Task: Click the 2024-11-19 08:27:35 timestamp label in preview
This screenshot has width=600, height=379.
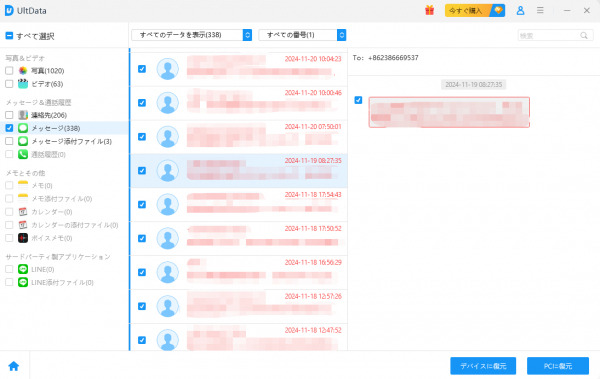Action: point(473,85)
